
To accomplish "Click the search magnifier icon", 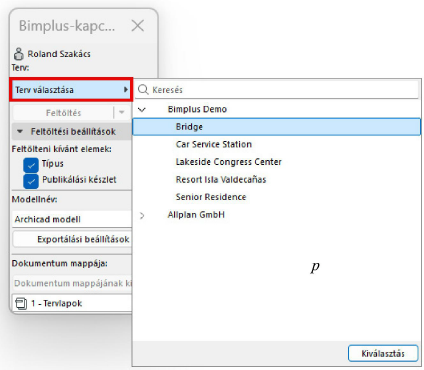I will 143,89.
